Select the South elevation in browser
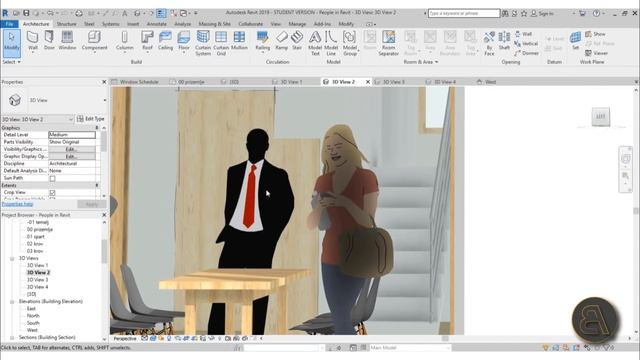Screen dimensions: 640x360 tap(33, 323)
